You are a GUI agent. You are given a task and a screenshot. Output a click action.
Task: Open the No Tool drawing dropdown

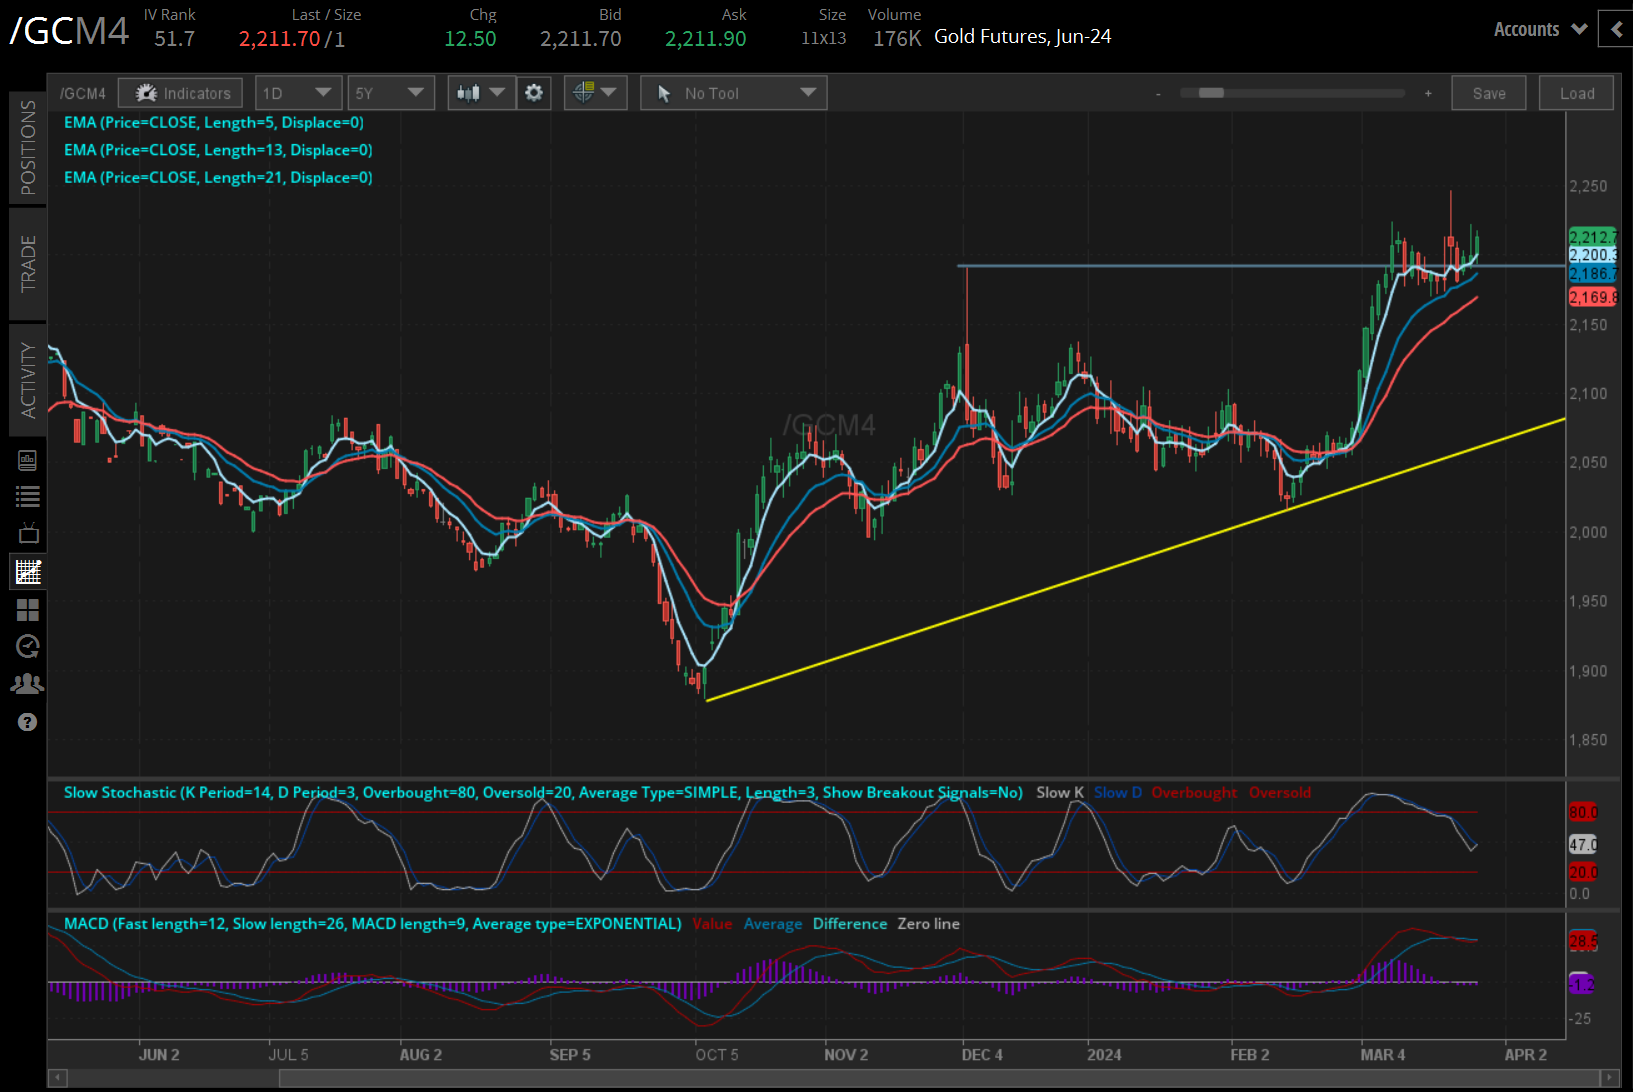click(x=733, y=93)
